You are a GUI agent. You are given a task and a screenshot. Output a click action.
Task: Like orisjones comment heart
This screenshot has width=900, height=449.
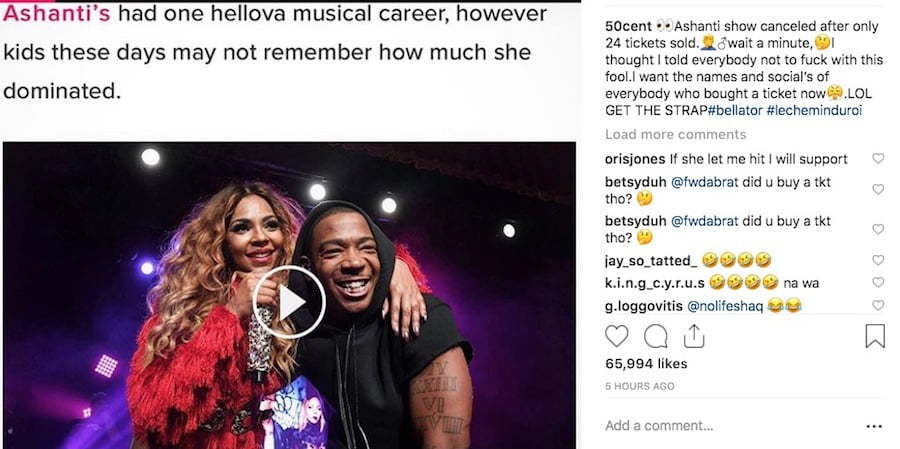(x=878, y=158)
